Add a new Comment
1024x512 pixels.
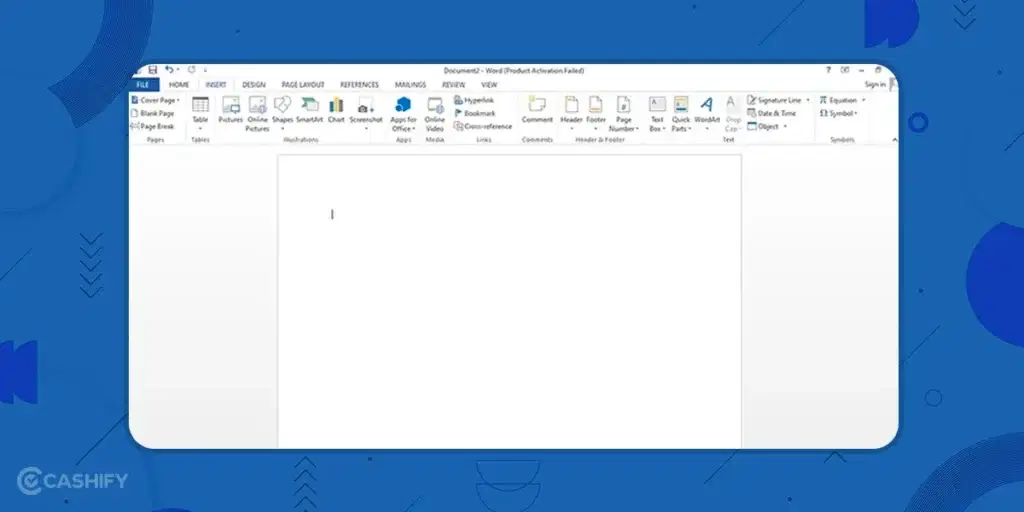click(537, 111)
